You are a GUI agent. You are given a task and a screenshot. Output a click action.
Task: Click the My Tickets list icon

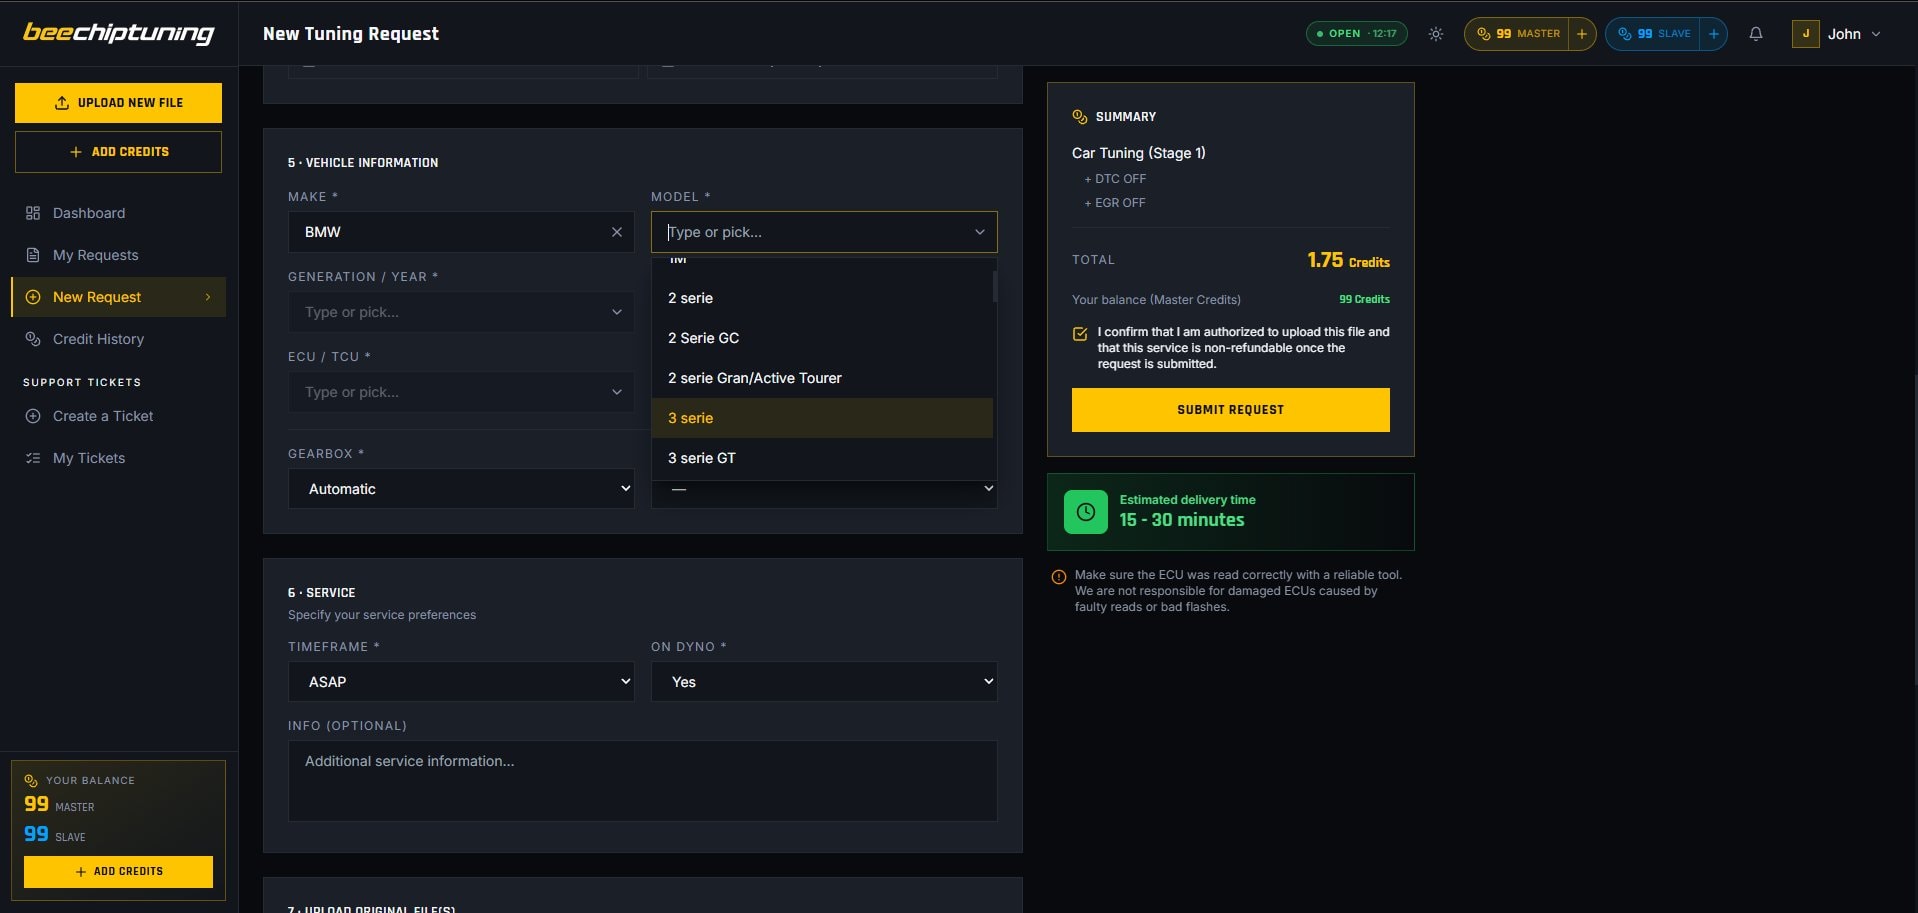click(x=33, y=458)
